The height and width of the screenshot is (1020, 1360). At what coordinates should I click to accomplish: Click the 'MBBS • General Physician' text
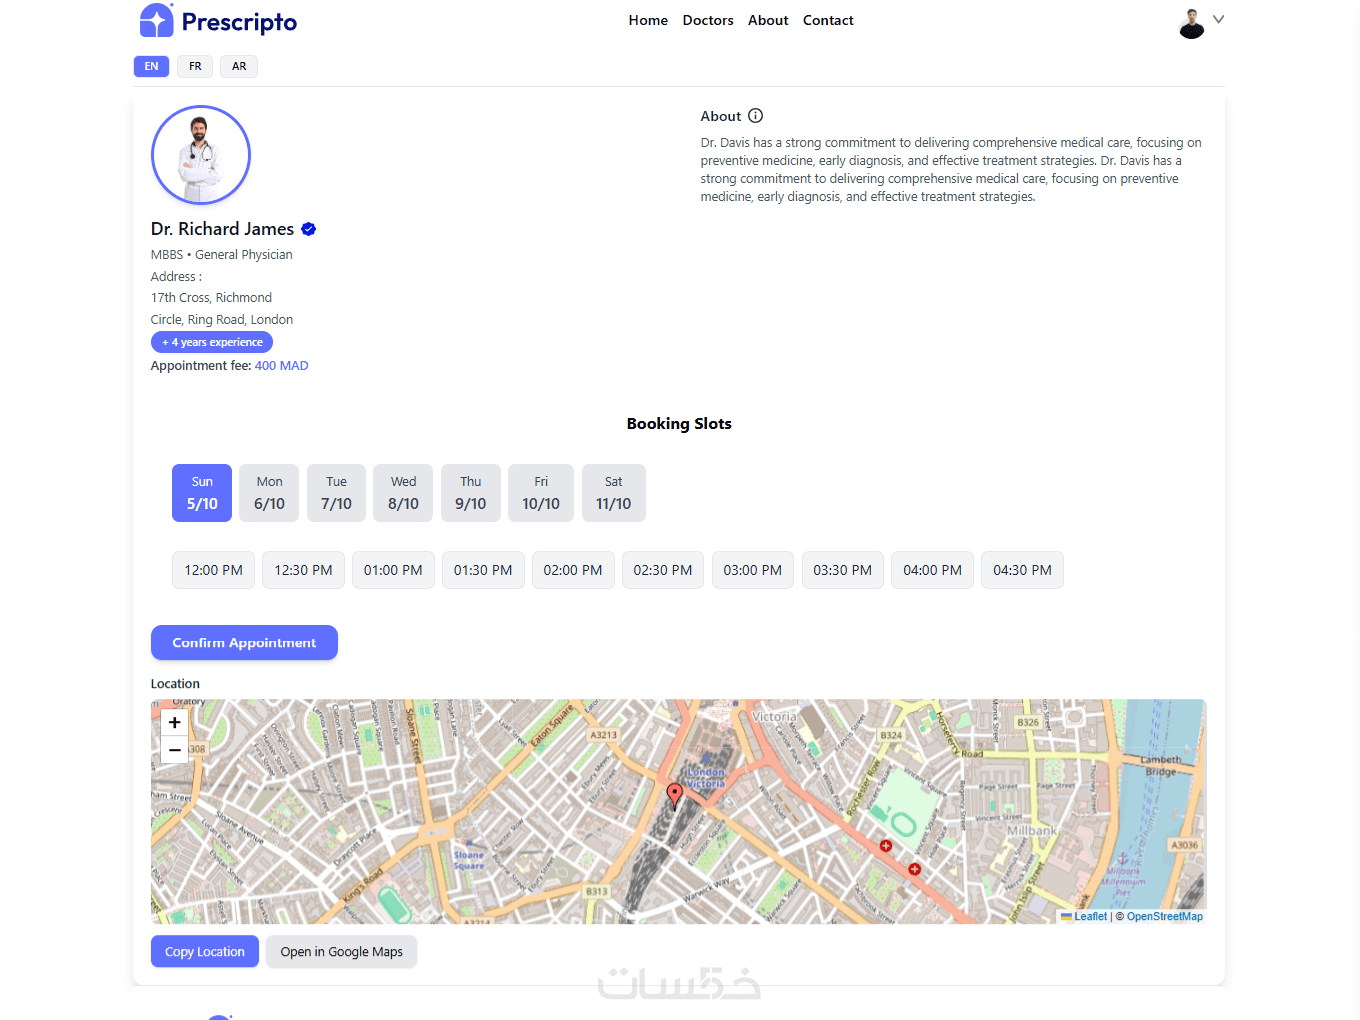coord(222,255)
